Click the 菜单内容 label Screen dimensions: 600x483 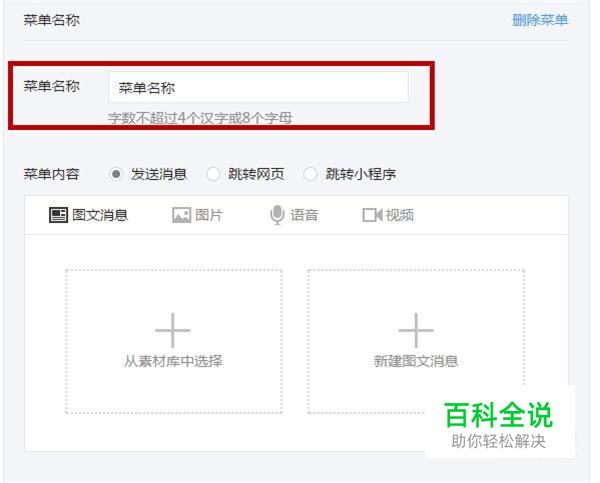52,174
